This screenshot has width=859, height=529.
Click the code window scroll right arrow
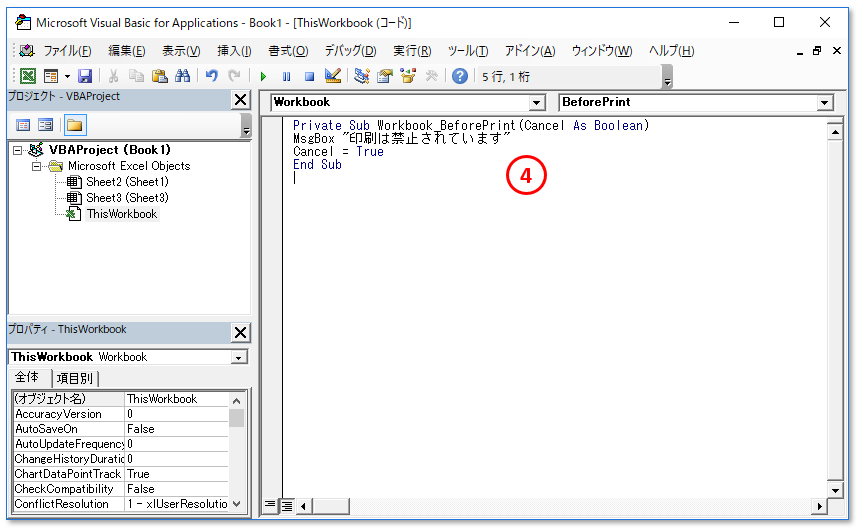tap(819, 506)
